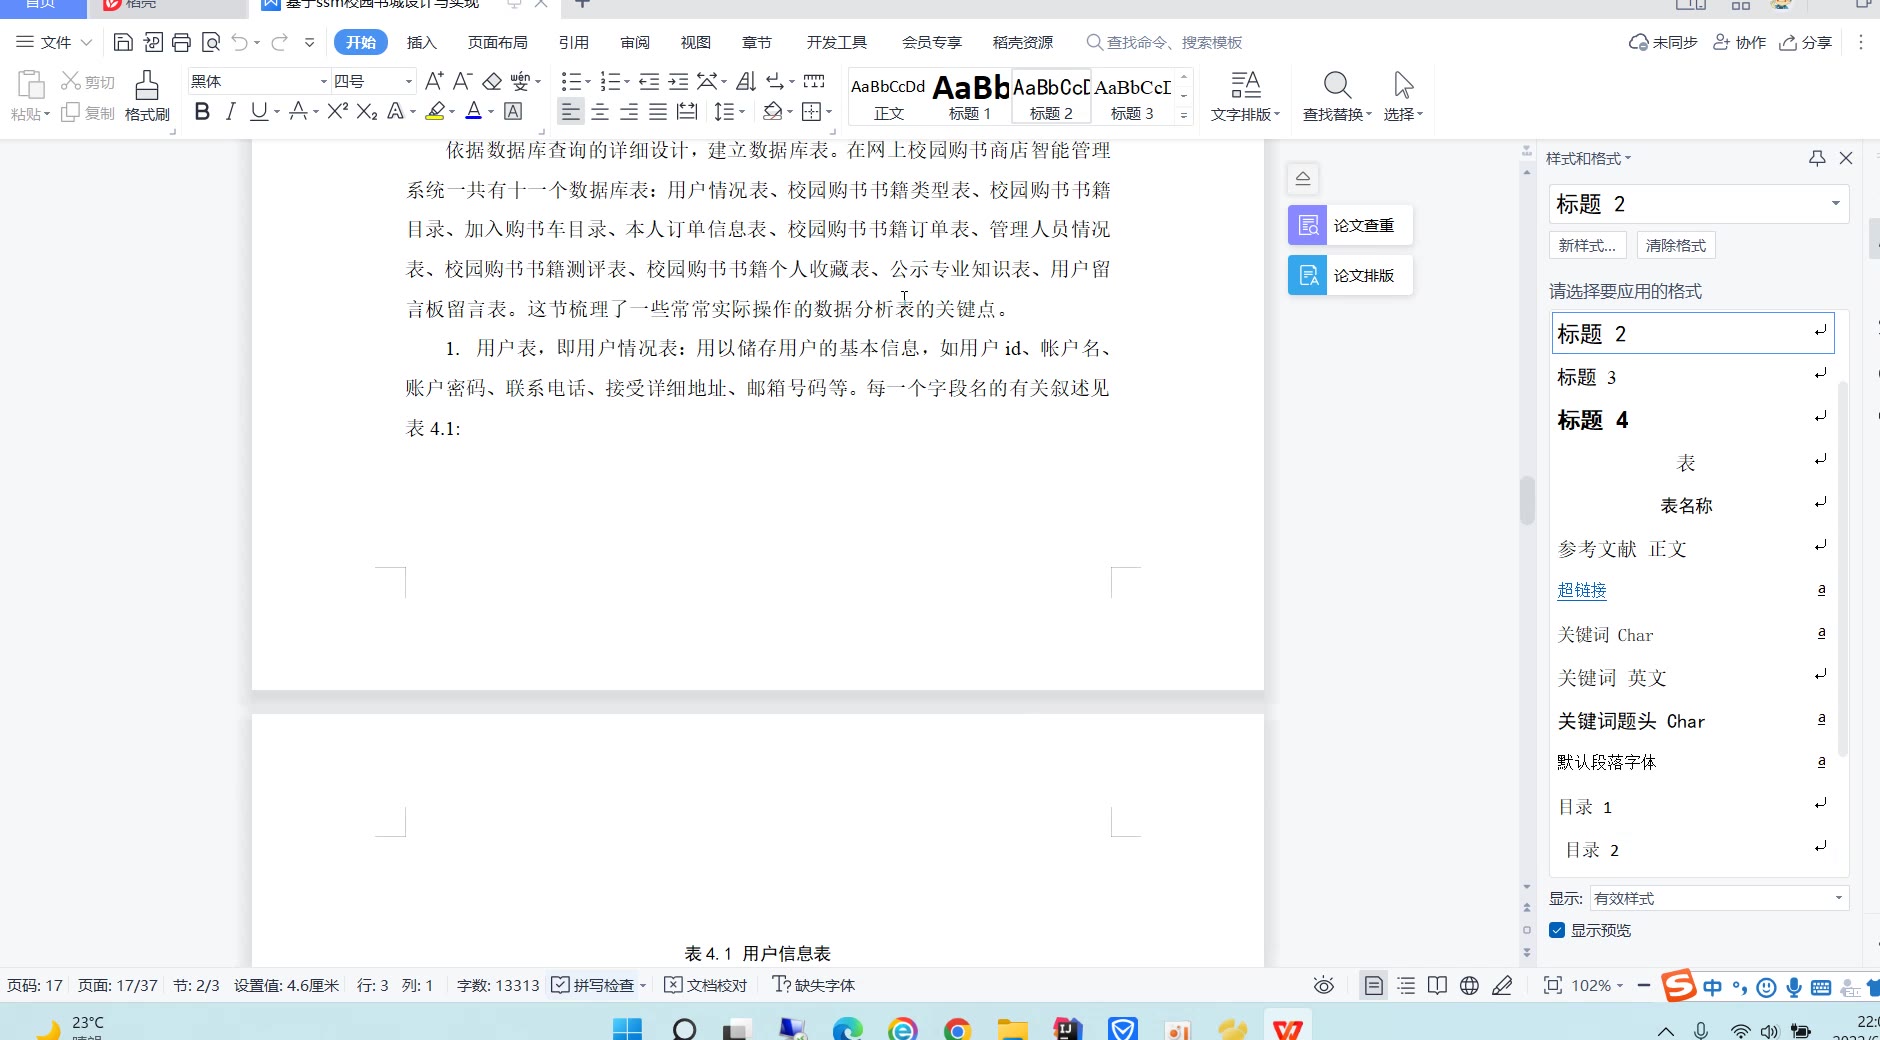Expand the 显示 有效样式 dropdown
This screenshot has height=1040, width=1880.
click(x=1838, y=898)
